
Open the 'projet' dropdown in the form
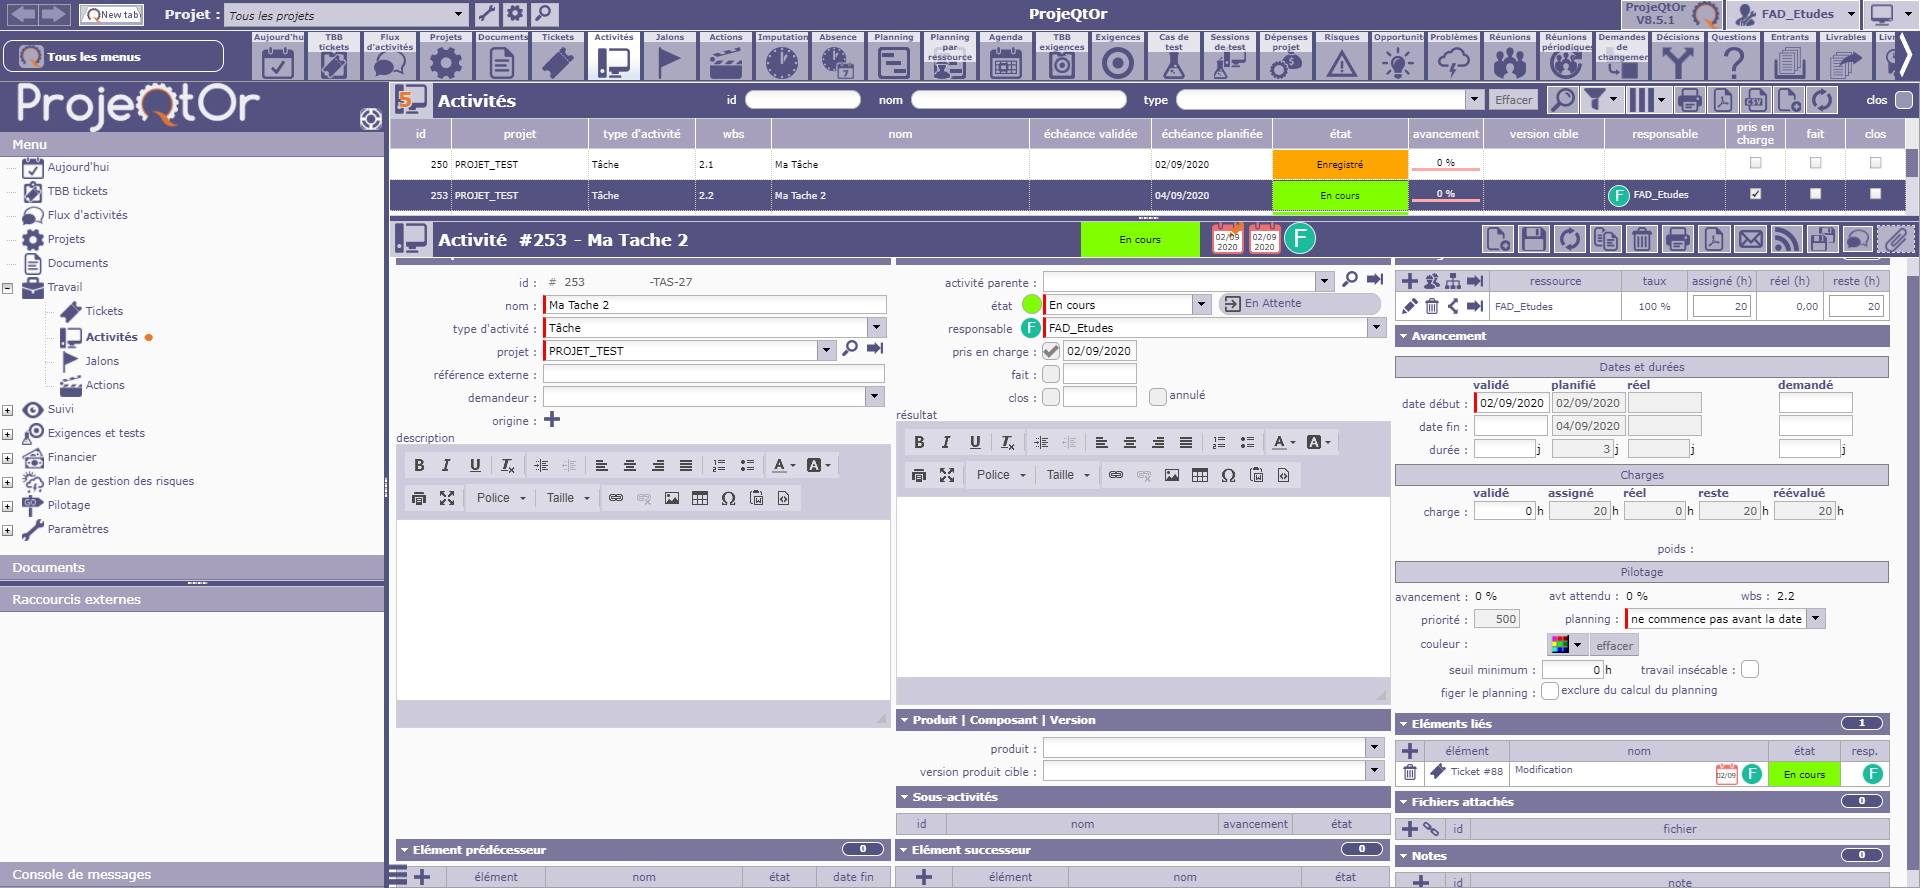[827, 351]
